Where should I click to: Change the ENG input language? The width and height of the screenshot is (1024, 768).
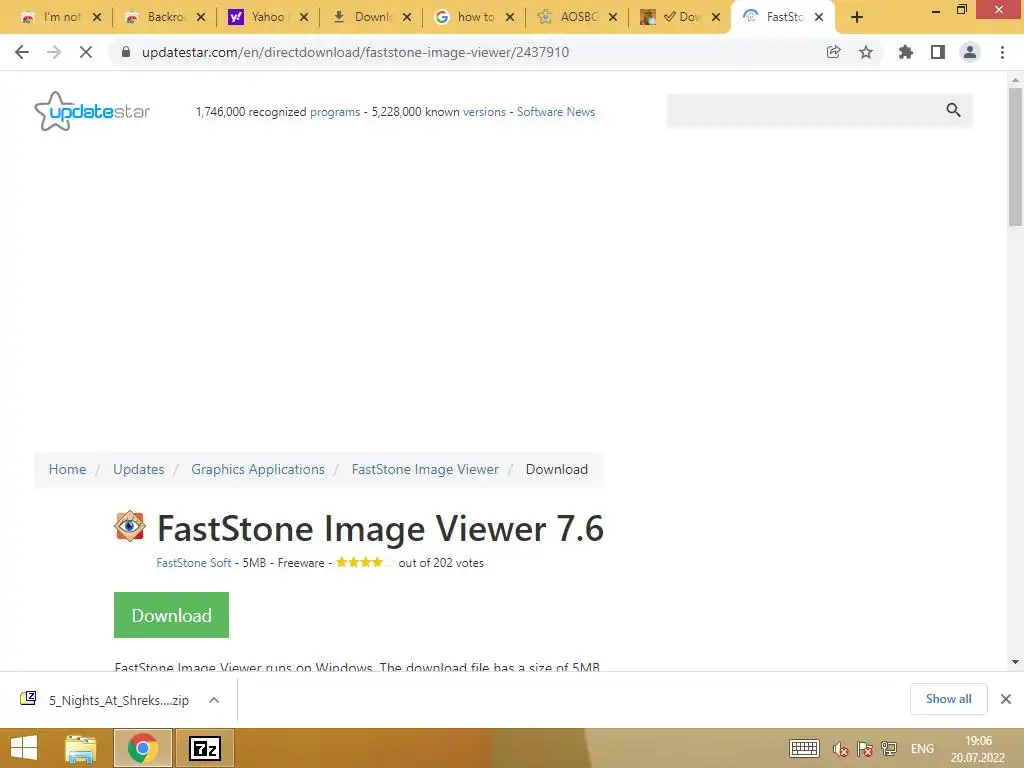coord(922,749)
